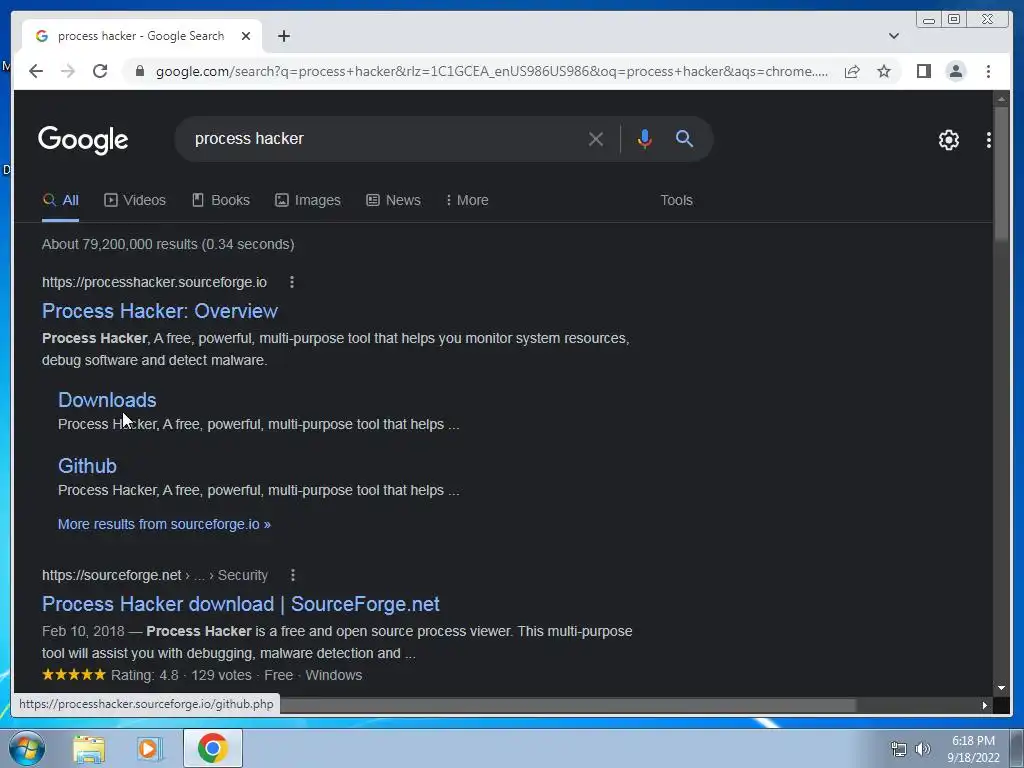Click the scroll up arrow
1024x768 pixels.
pos(1001,99)
